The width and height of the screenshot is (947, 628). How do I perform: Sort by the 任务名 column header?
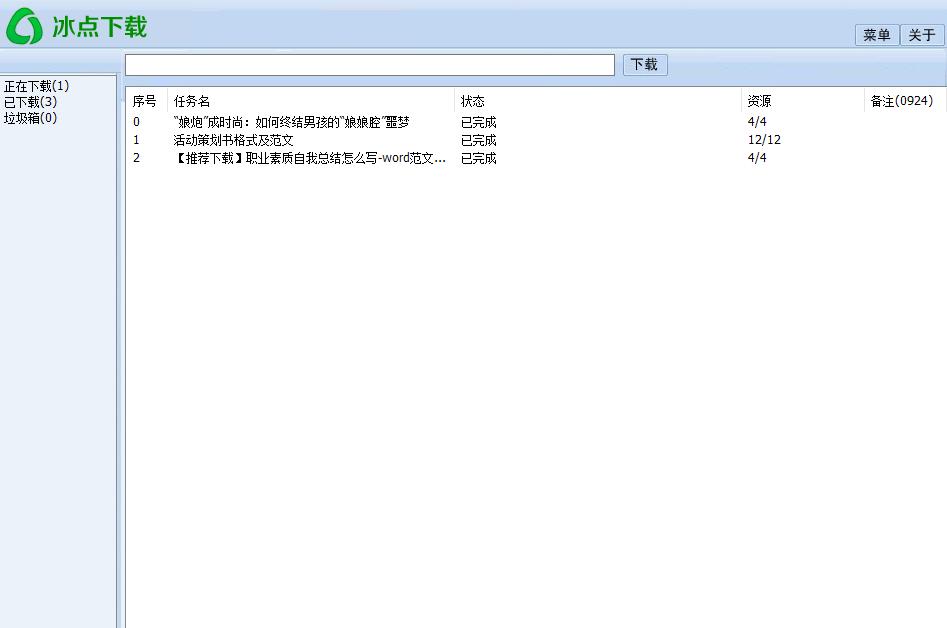(191, 101)
